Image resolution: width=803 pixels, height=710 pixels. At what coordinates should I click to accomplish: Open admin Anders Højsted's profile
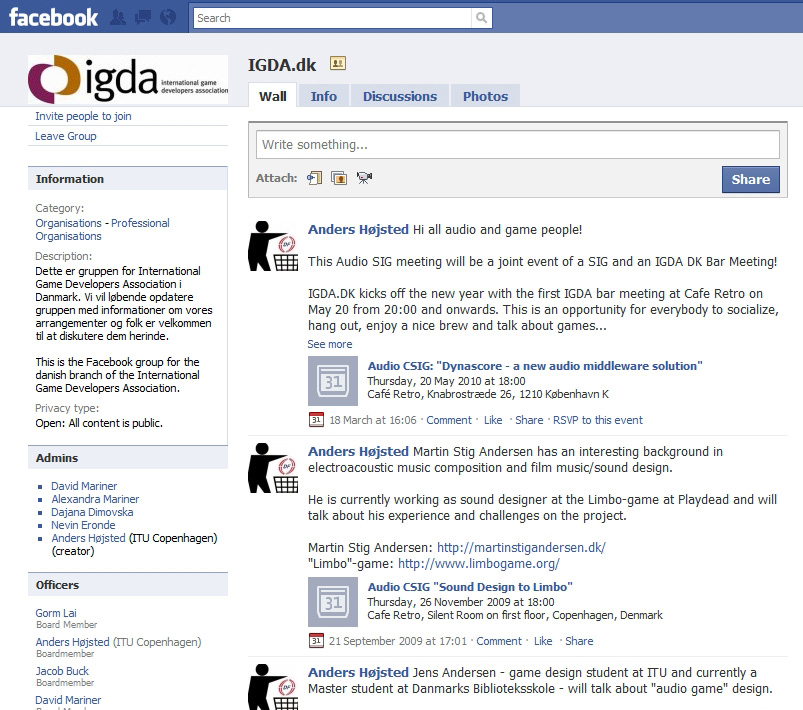[x=88, y=538]
